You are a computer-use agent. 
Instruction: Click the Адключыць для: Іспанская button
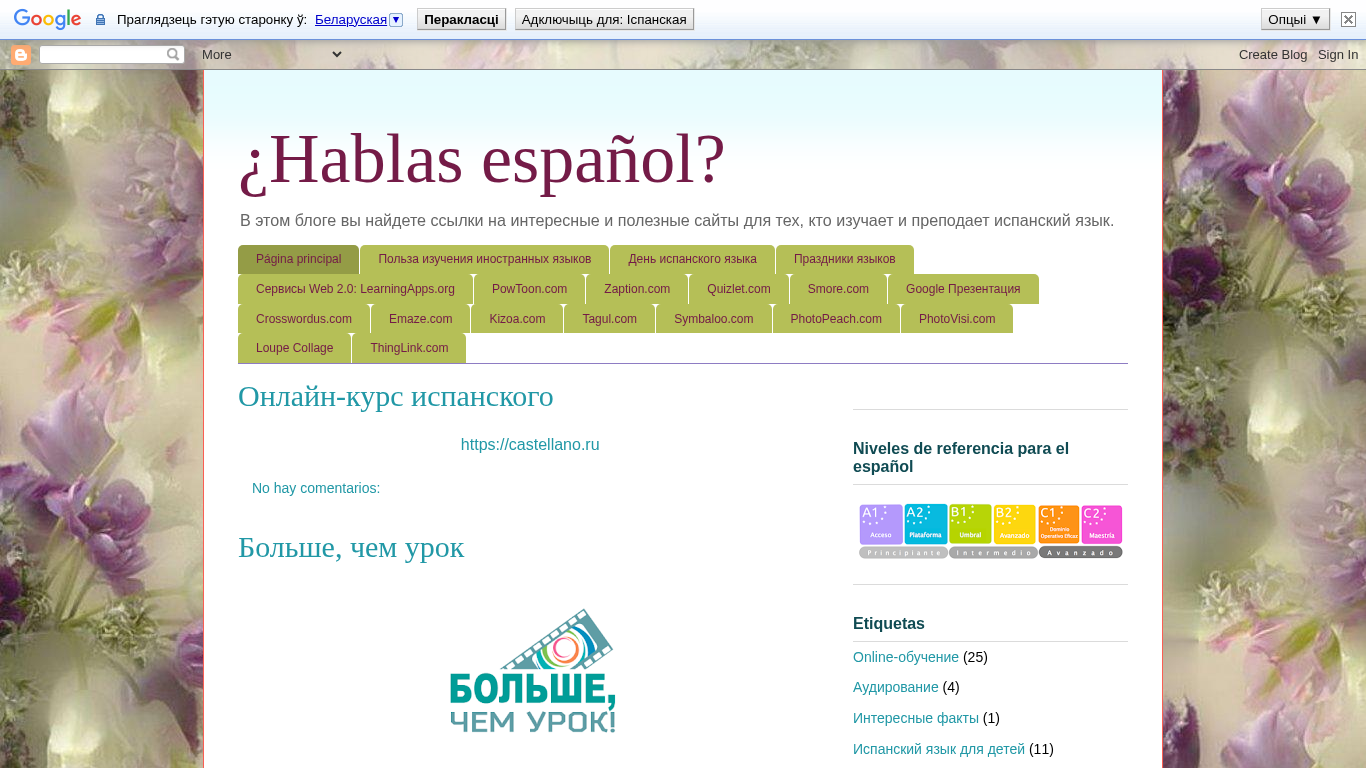pyautogui.click(x=604, y=19)
